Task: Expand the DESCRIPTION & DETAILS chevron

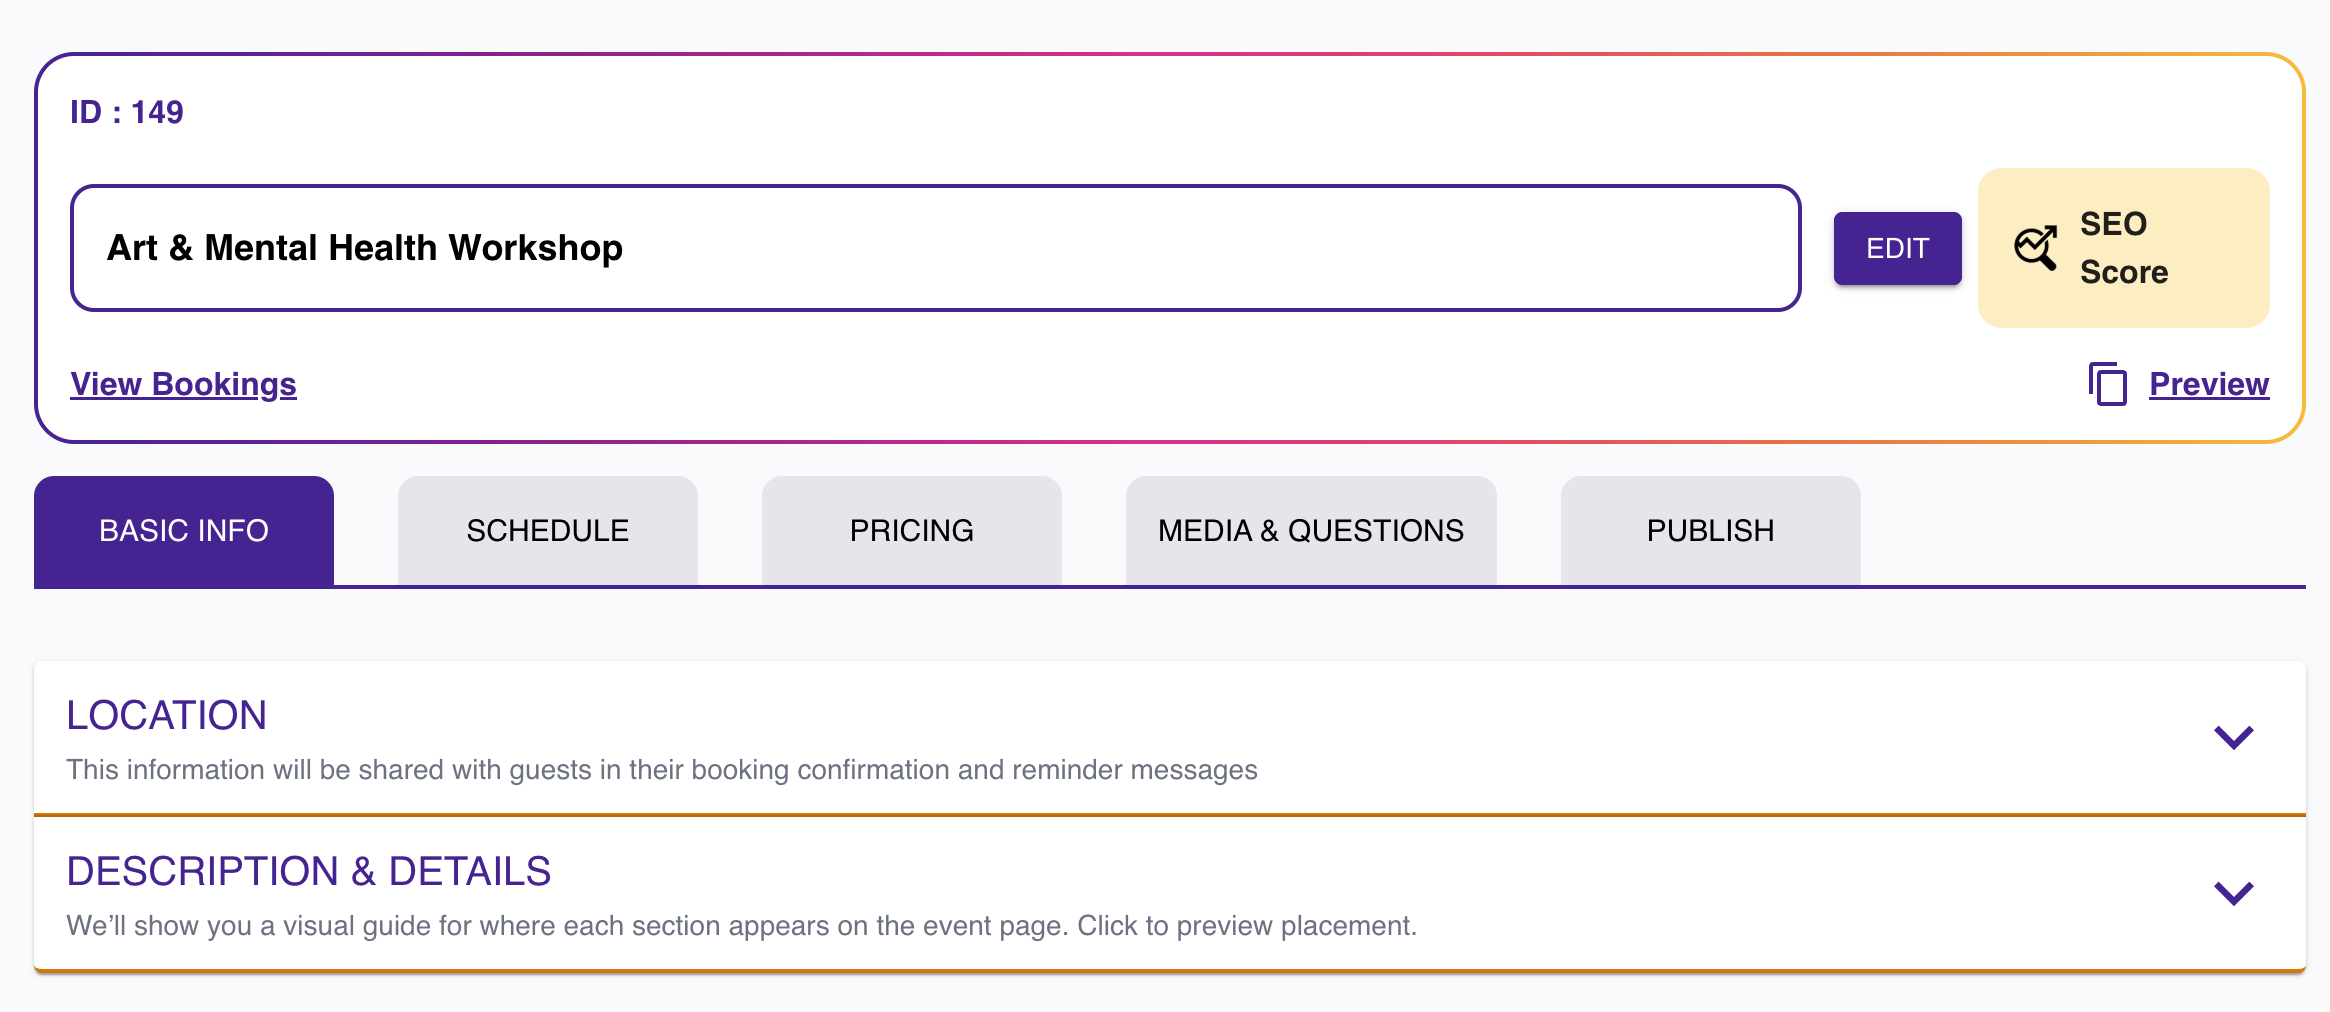Action: pos(2233,893)
